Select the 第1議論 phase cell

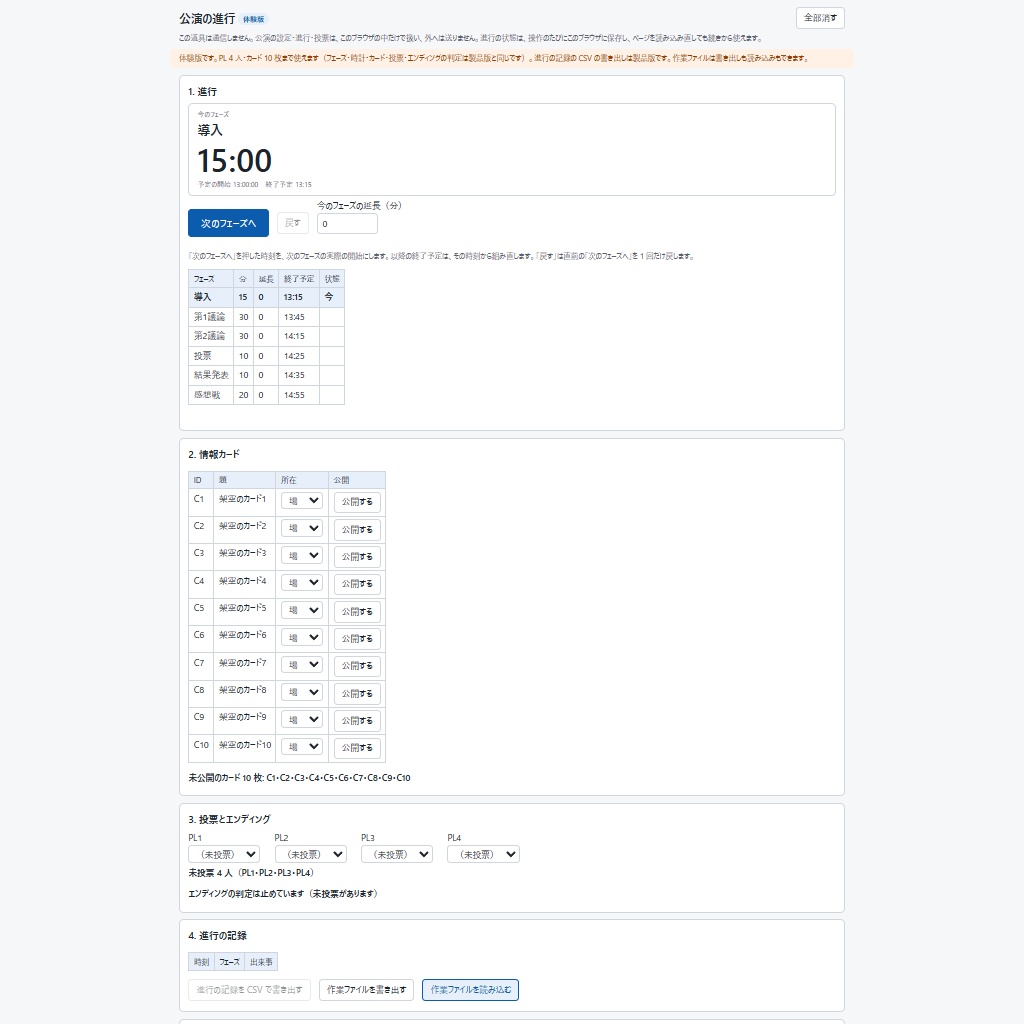pos(210,317)
